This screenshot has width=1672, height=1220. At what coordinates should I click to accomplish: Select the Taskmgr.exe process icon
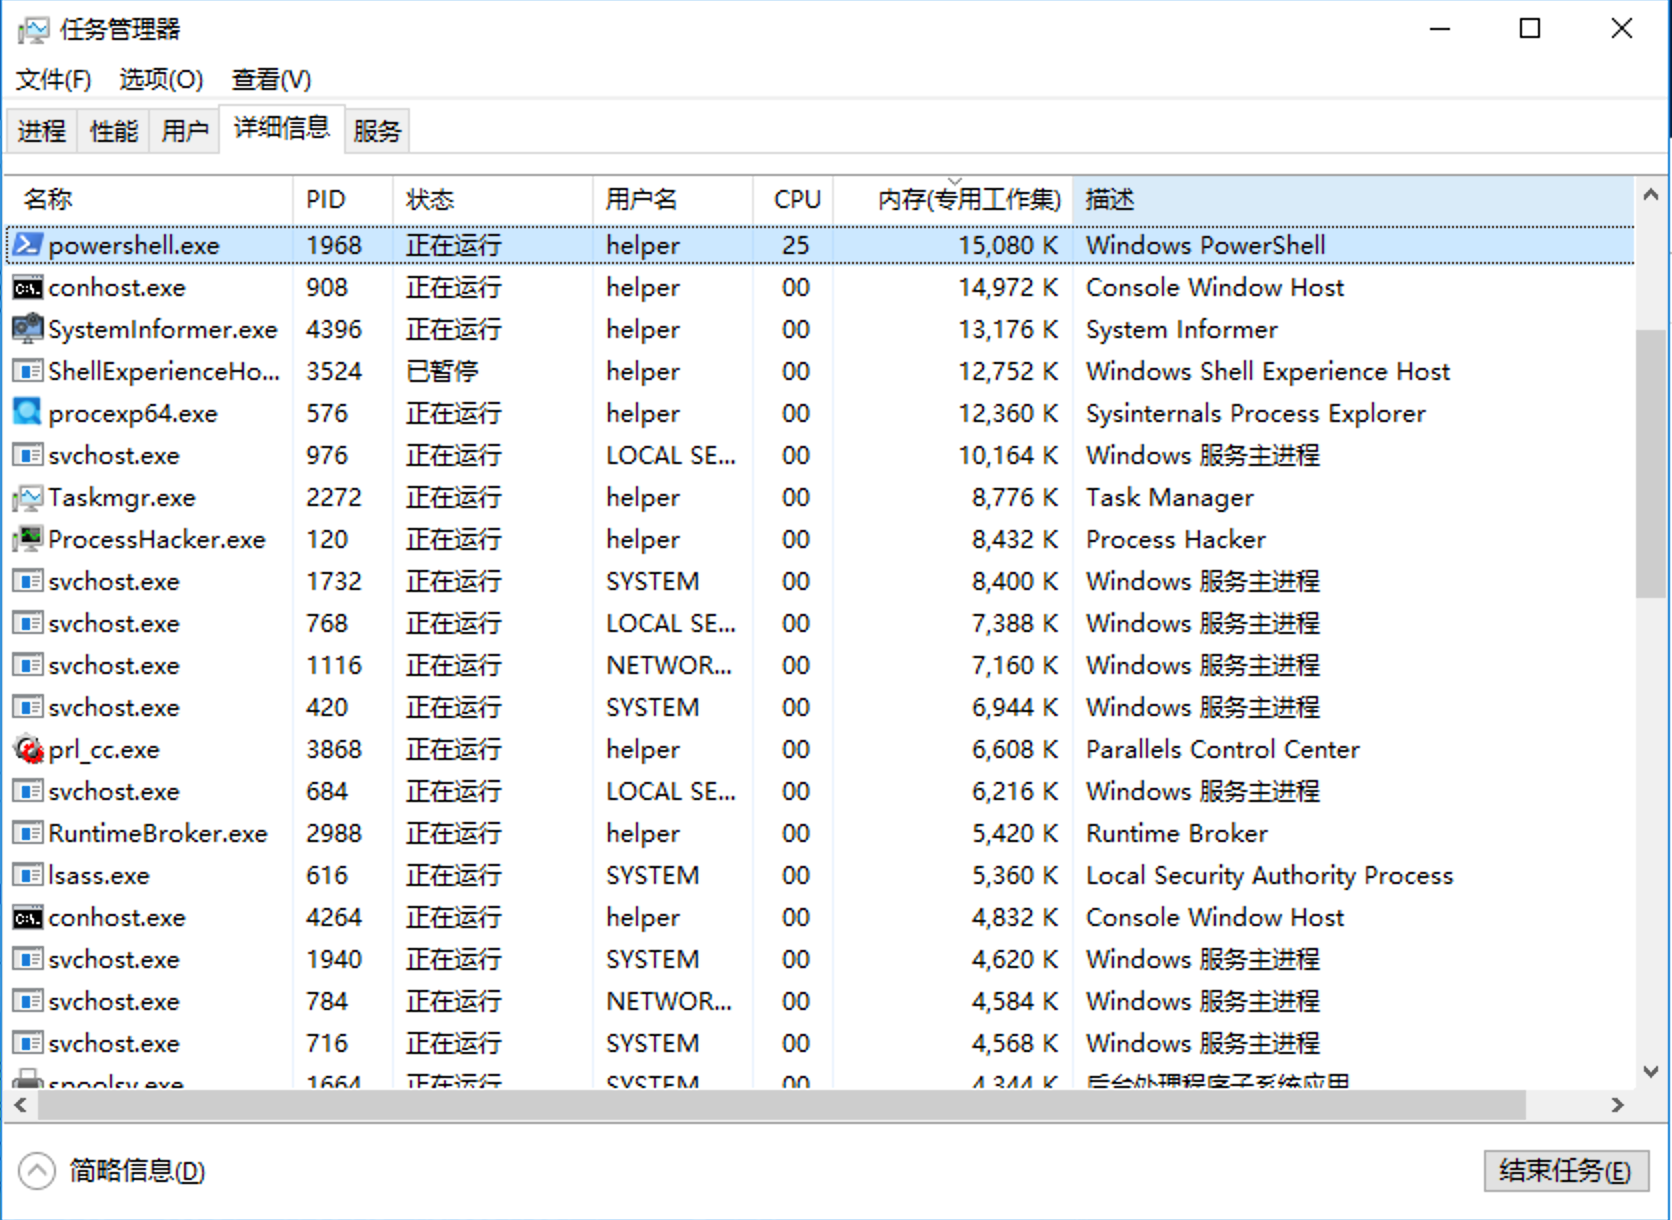27,497
